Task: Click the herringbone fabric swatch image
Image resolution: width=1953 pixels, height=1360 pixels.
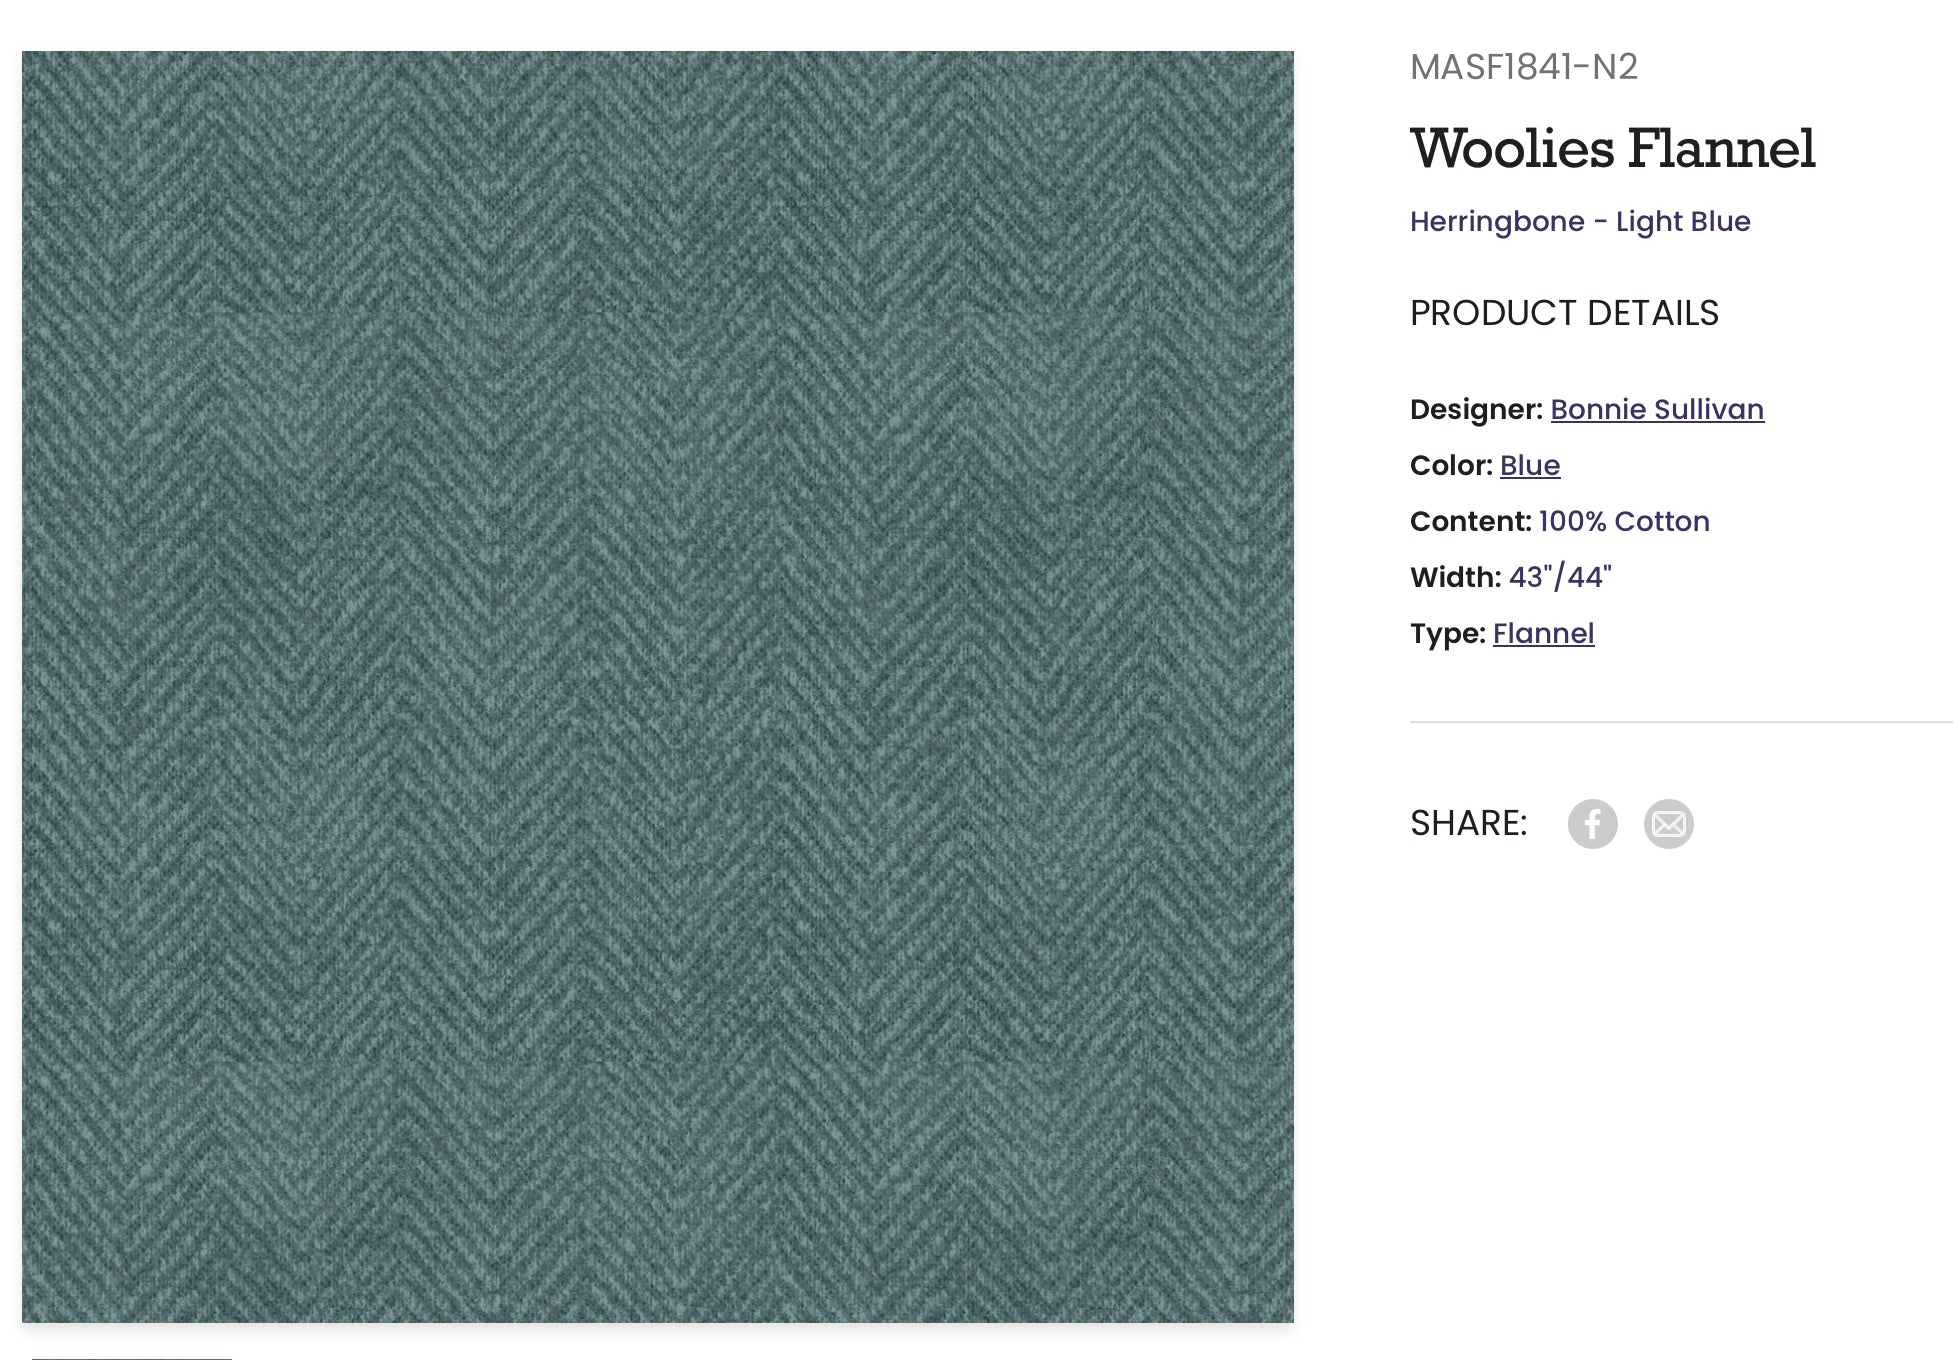Action: point(657,686)
